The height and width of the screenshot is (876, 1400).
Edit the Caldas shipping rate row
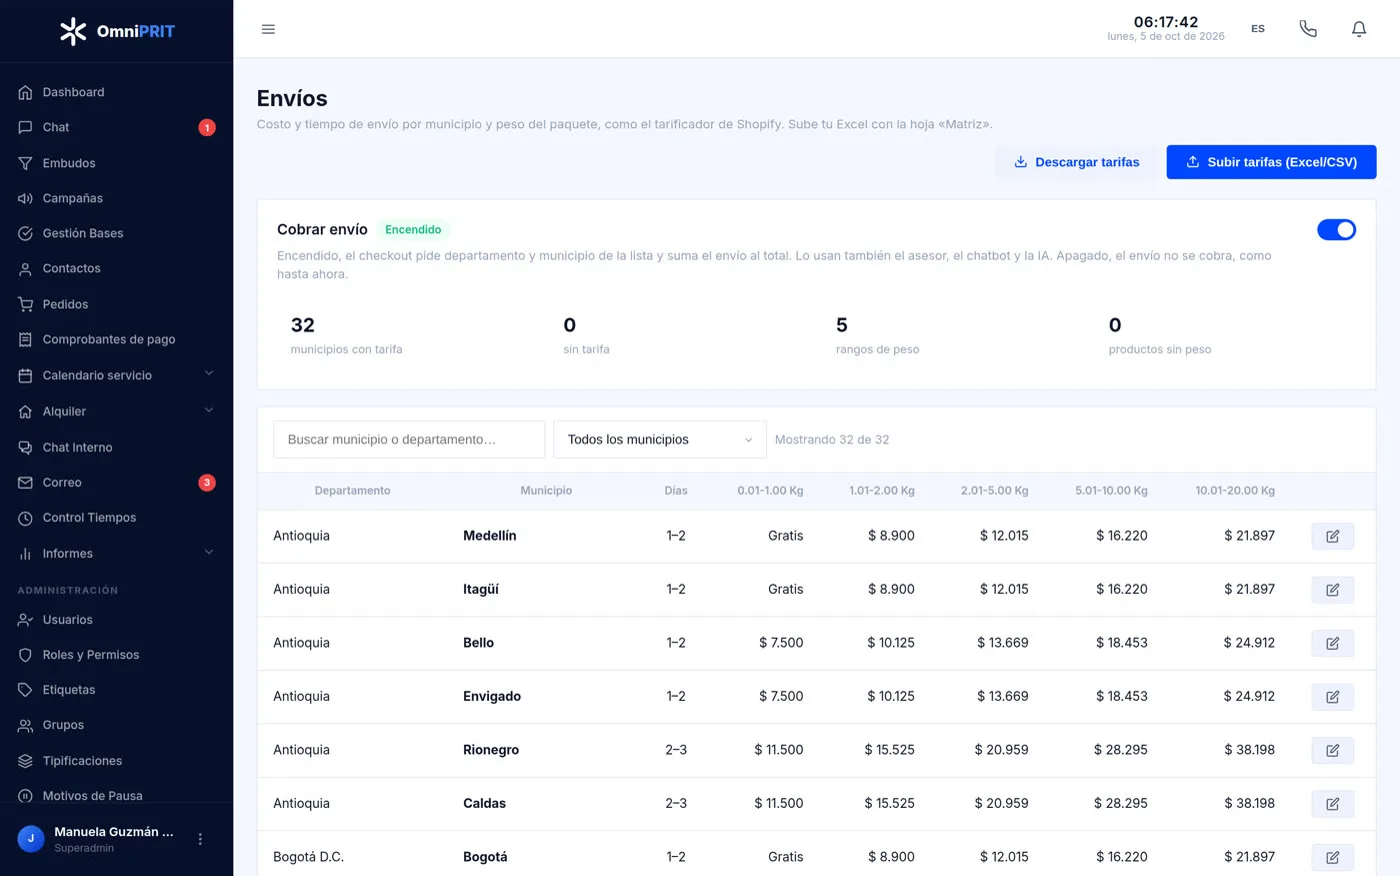1332,804
